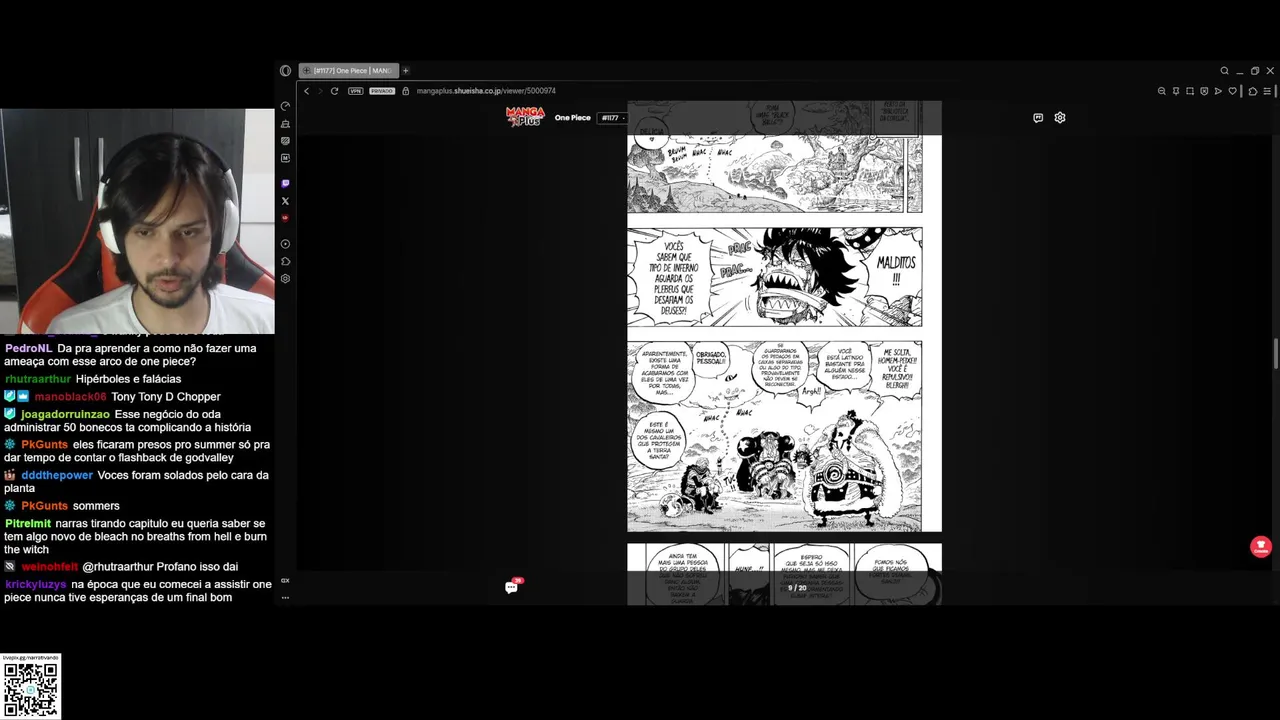The image size is (1280, 720).
Task: Open Manga Plus viewer settings gear
Action: (x=1060, y=118)
